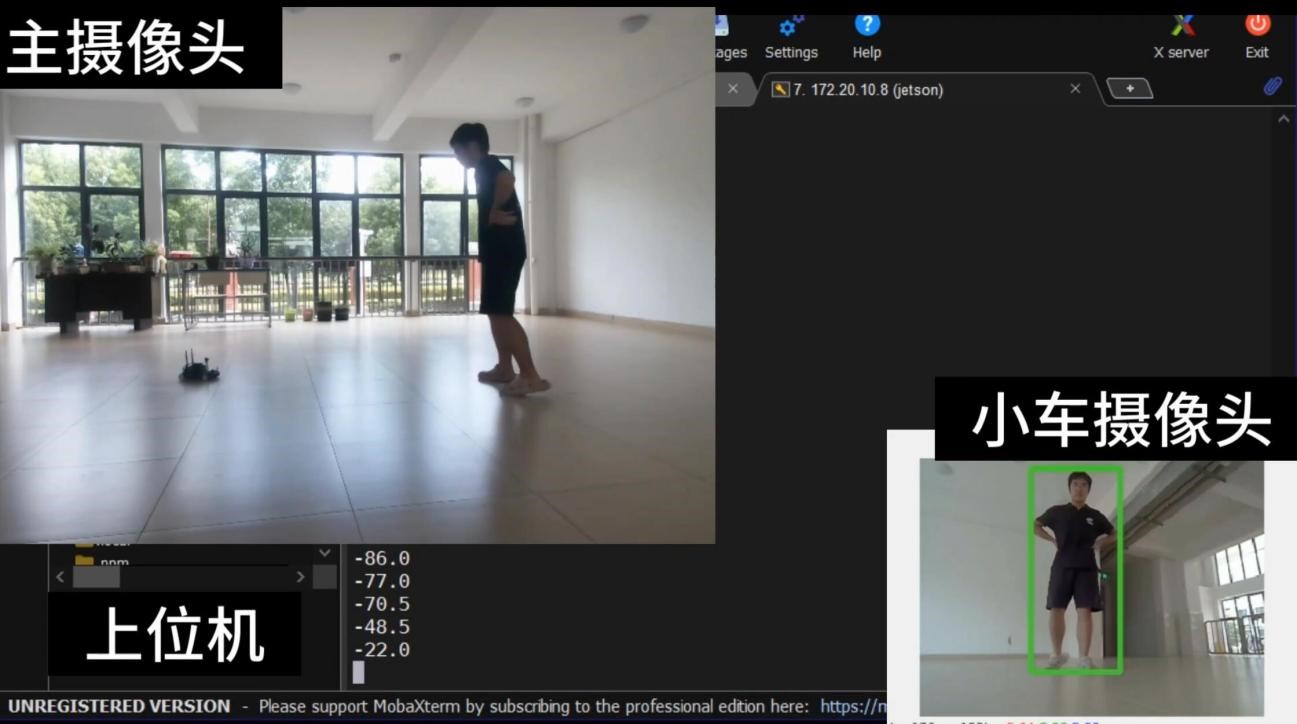Open MobaXterm Settings from the toolbar

[791, 37]
